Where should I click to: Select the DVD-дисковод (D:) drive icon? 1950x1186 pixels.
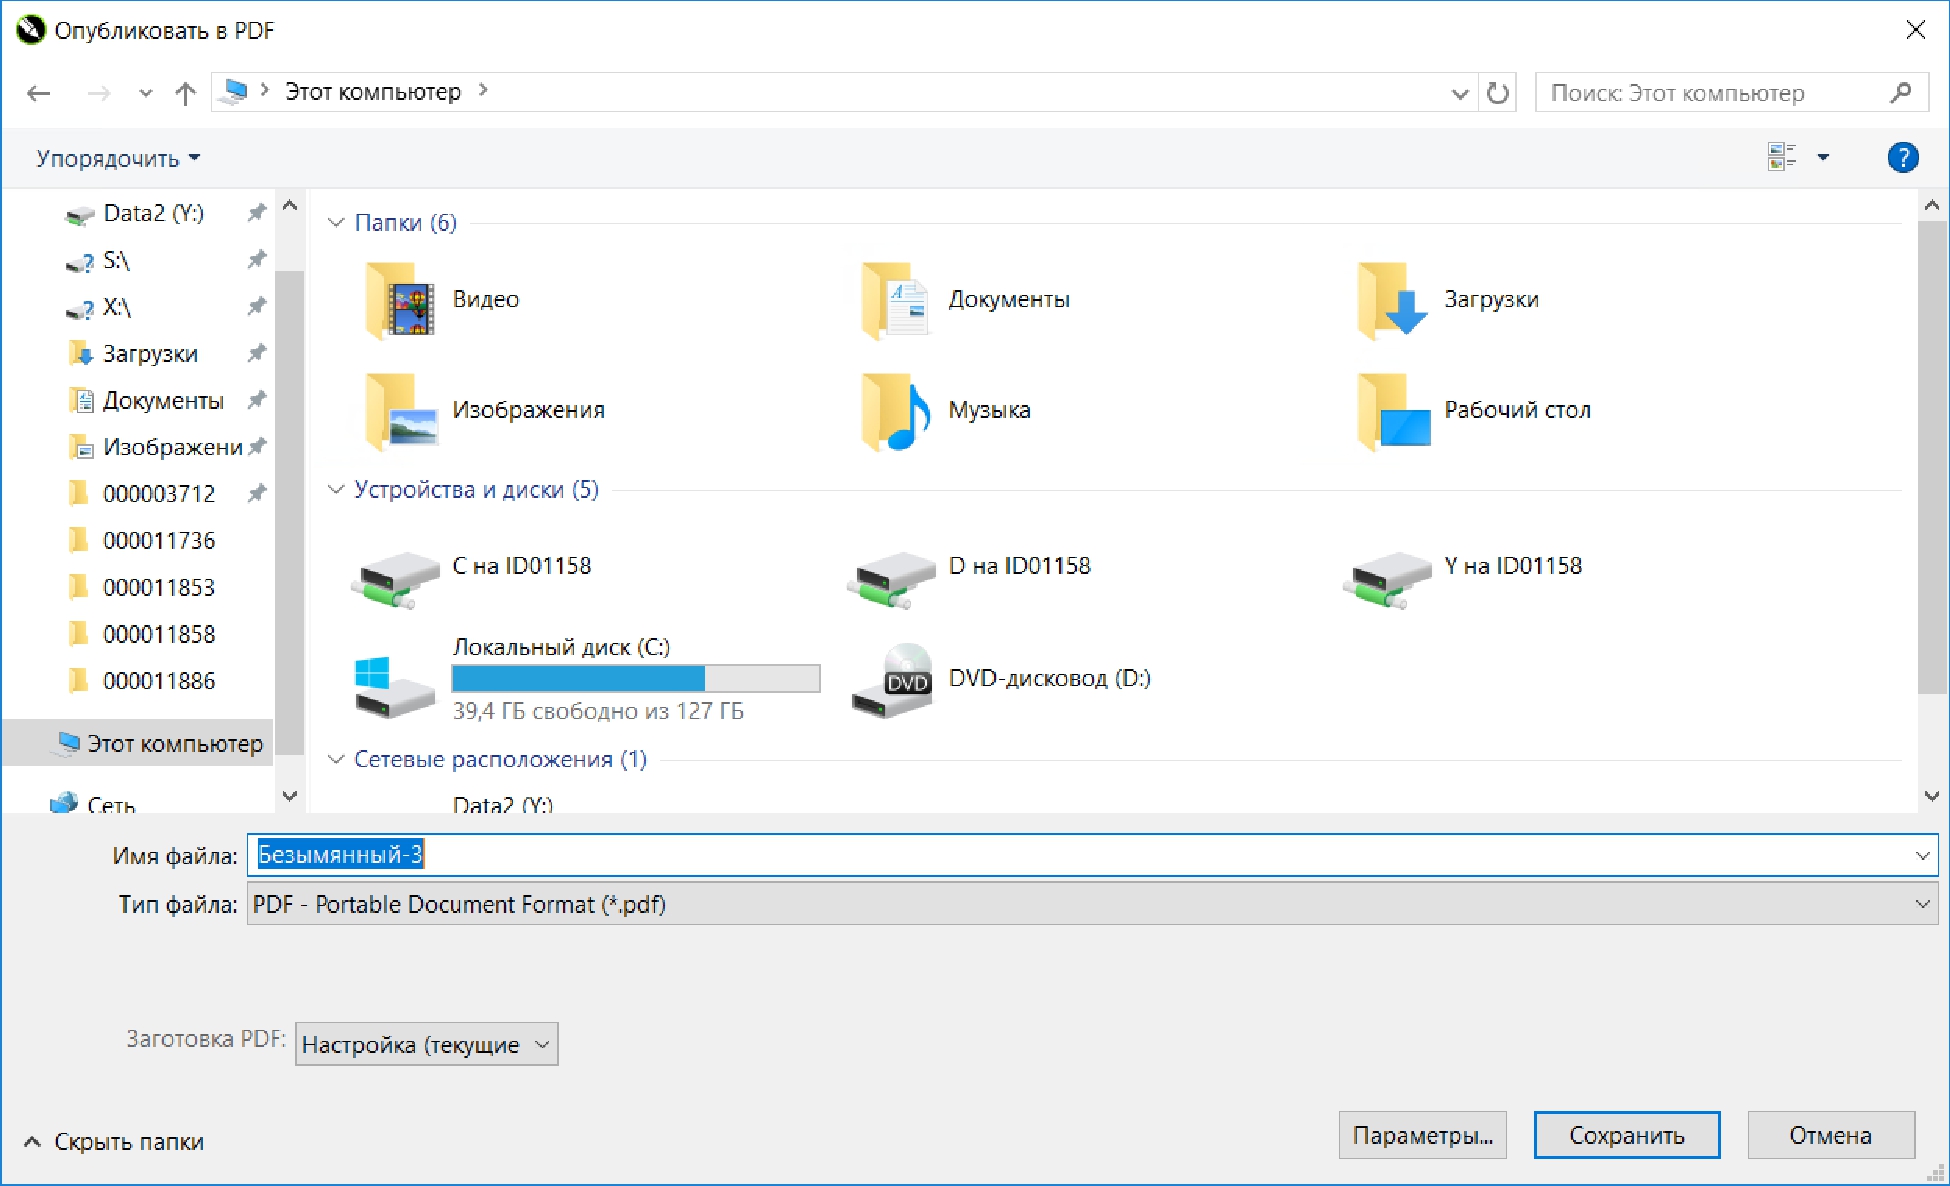click(x=892, y=680)
